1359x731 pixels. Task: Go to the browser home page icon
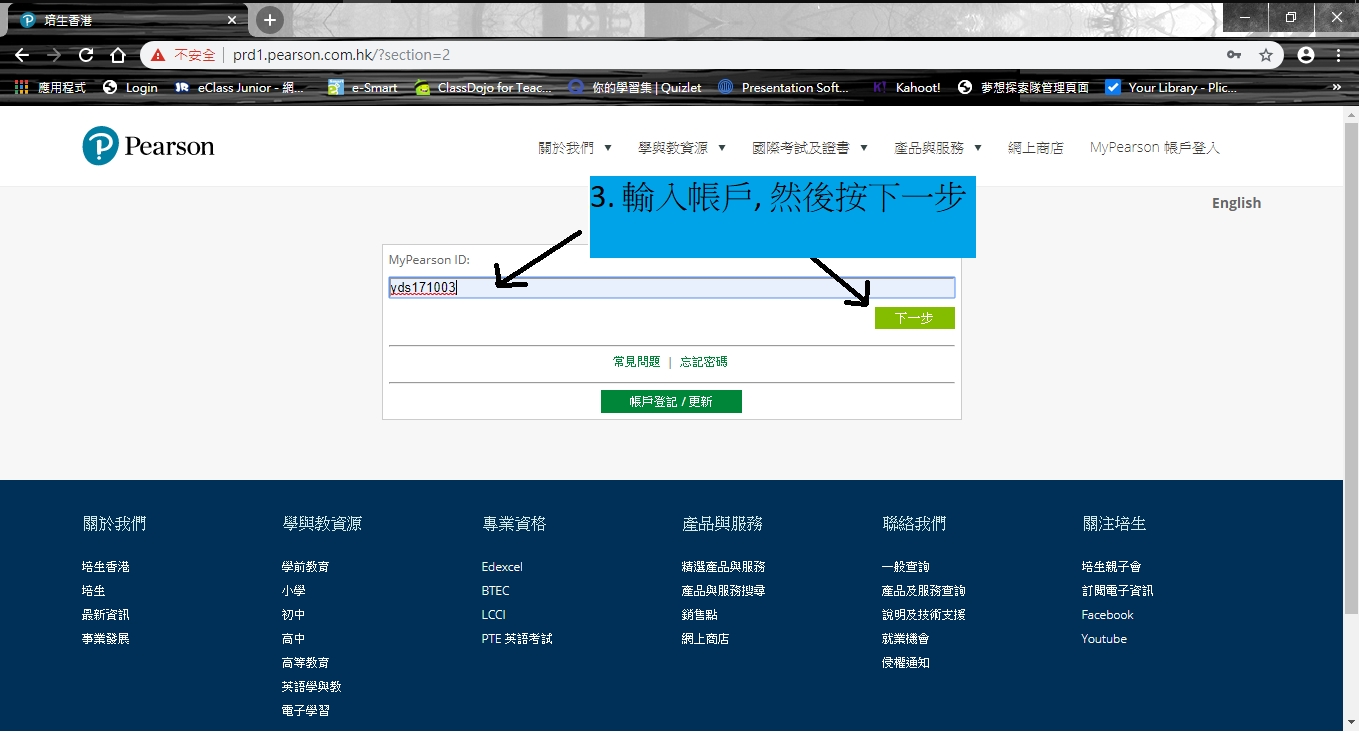118,55
